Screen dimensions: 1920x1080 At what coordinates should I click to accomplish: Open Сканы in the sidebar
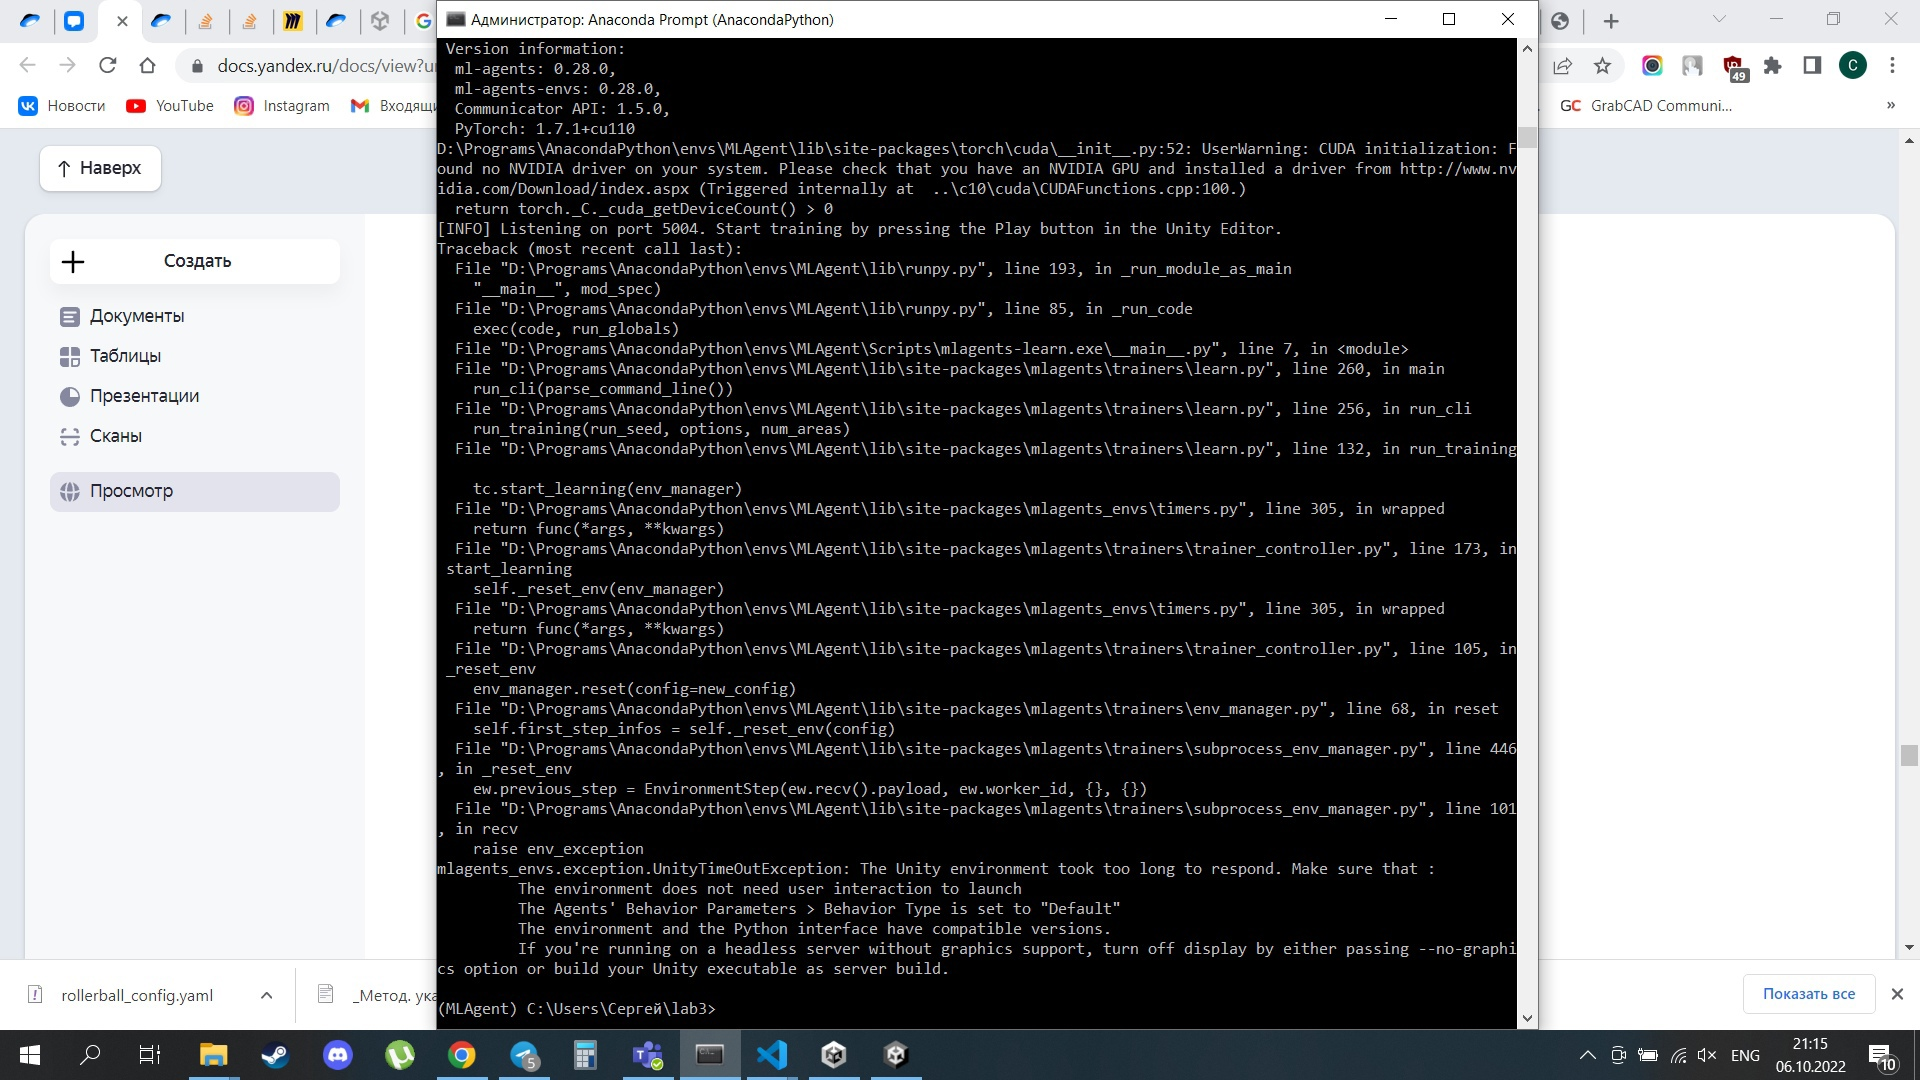click(x=116, y=436)
